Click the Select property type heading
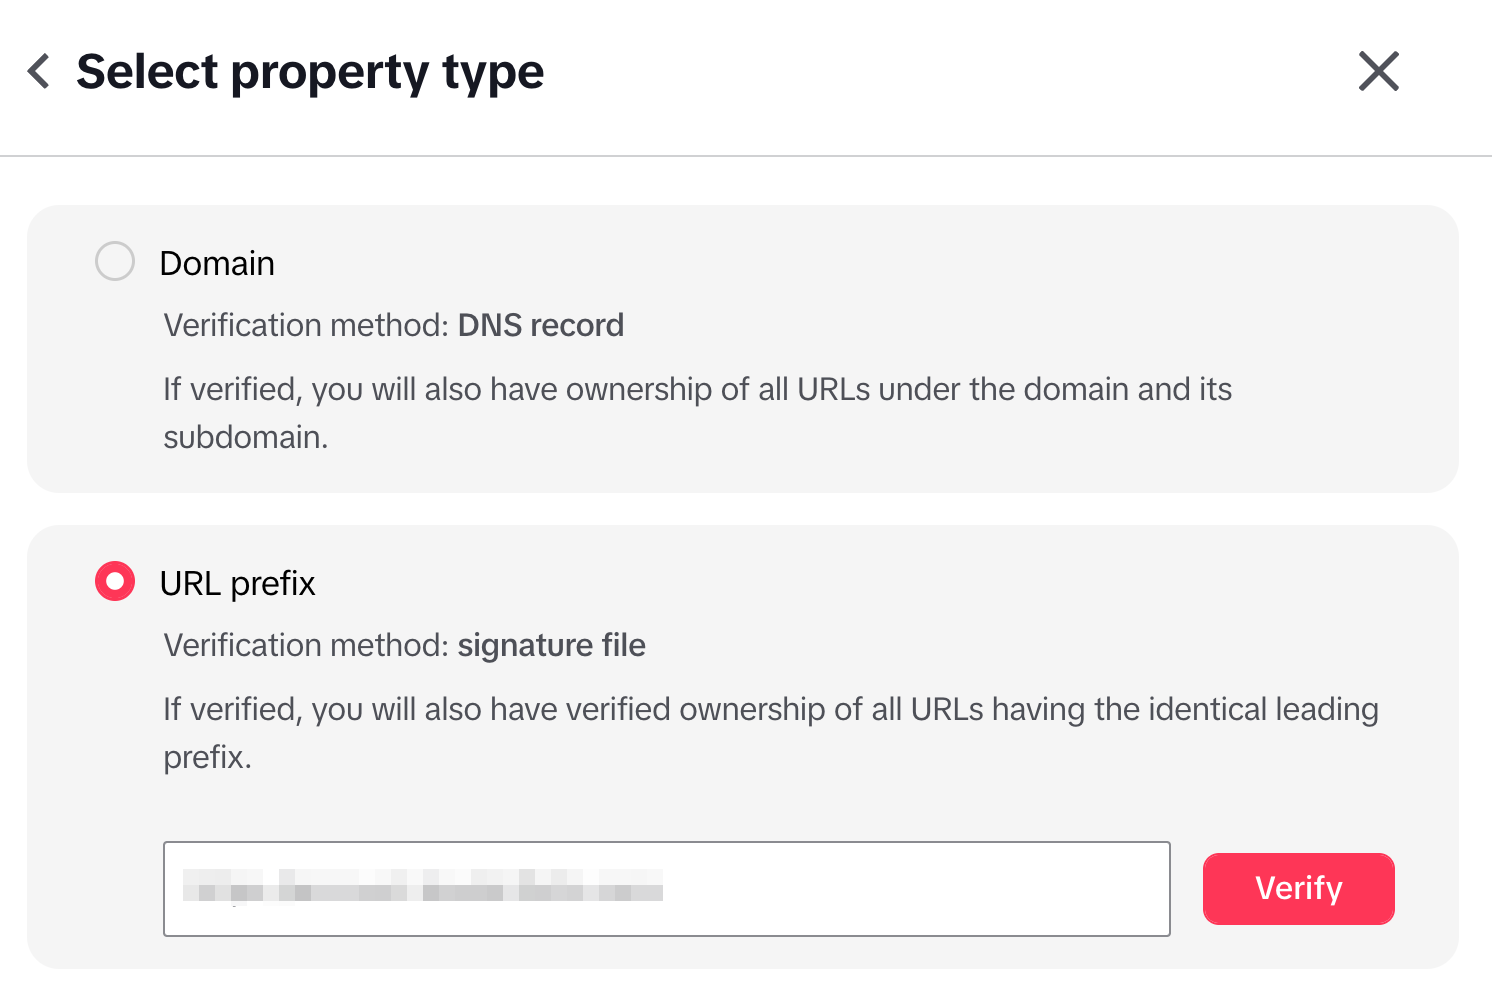This screenshot has width=1492, height=996. point(310,71)
